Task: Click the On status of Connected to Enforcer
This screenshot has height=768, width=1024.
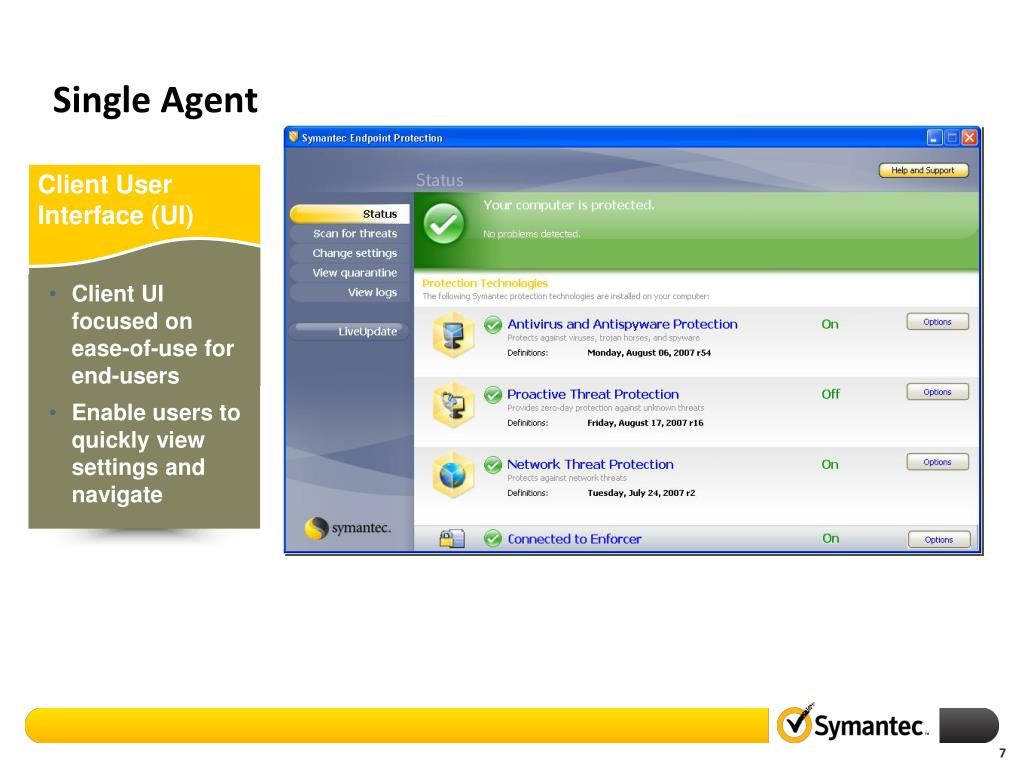Action: [831, 539]
